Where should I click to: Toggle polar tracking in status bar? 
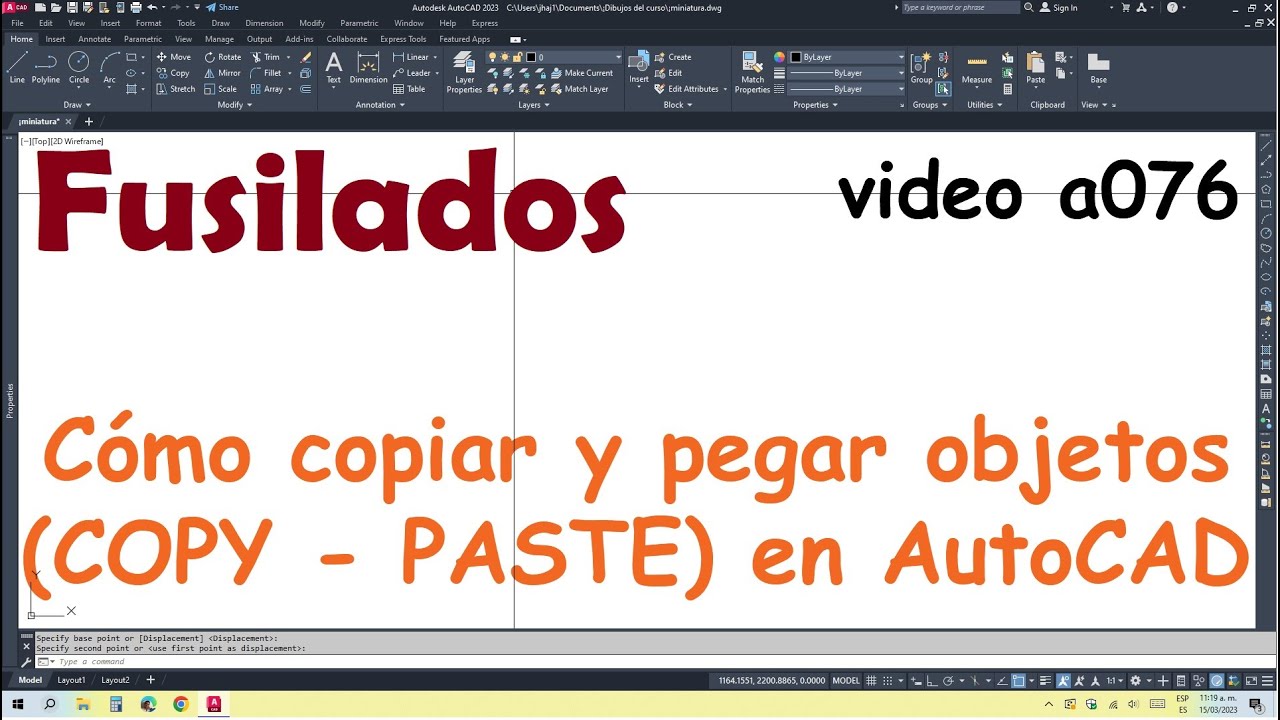[948, 681]
